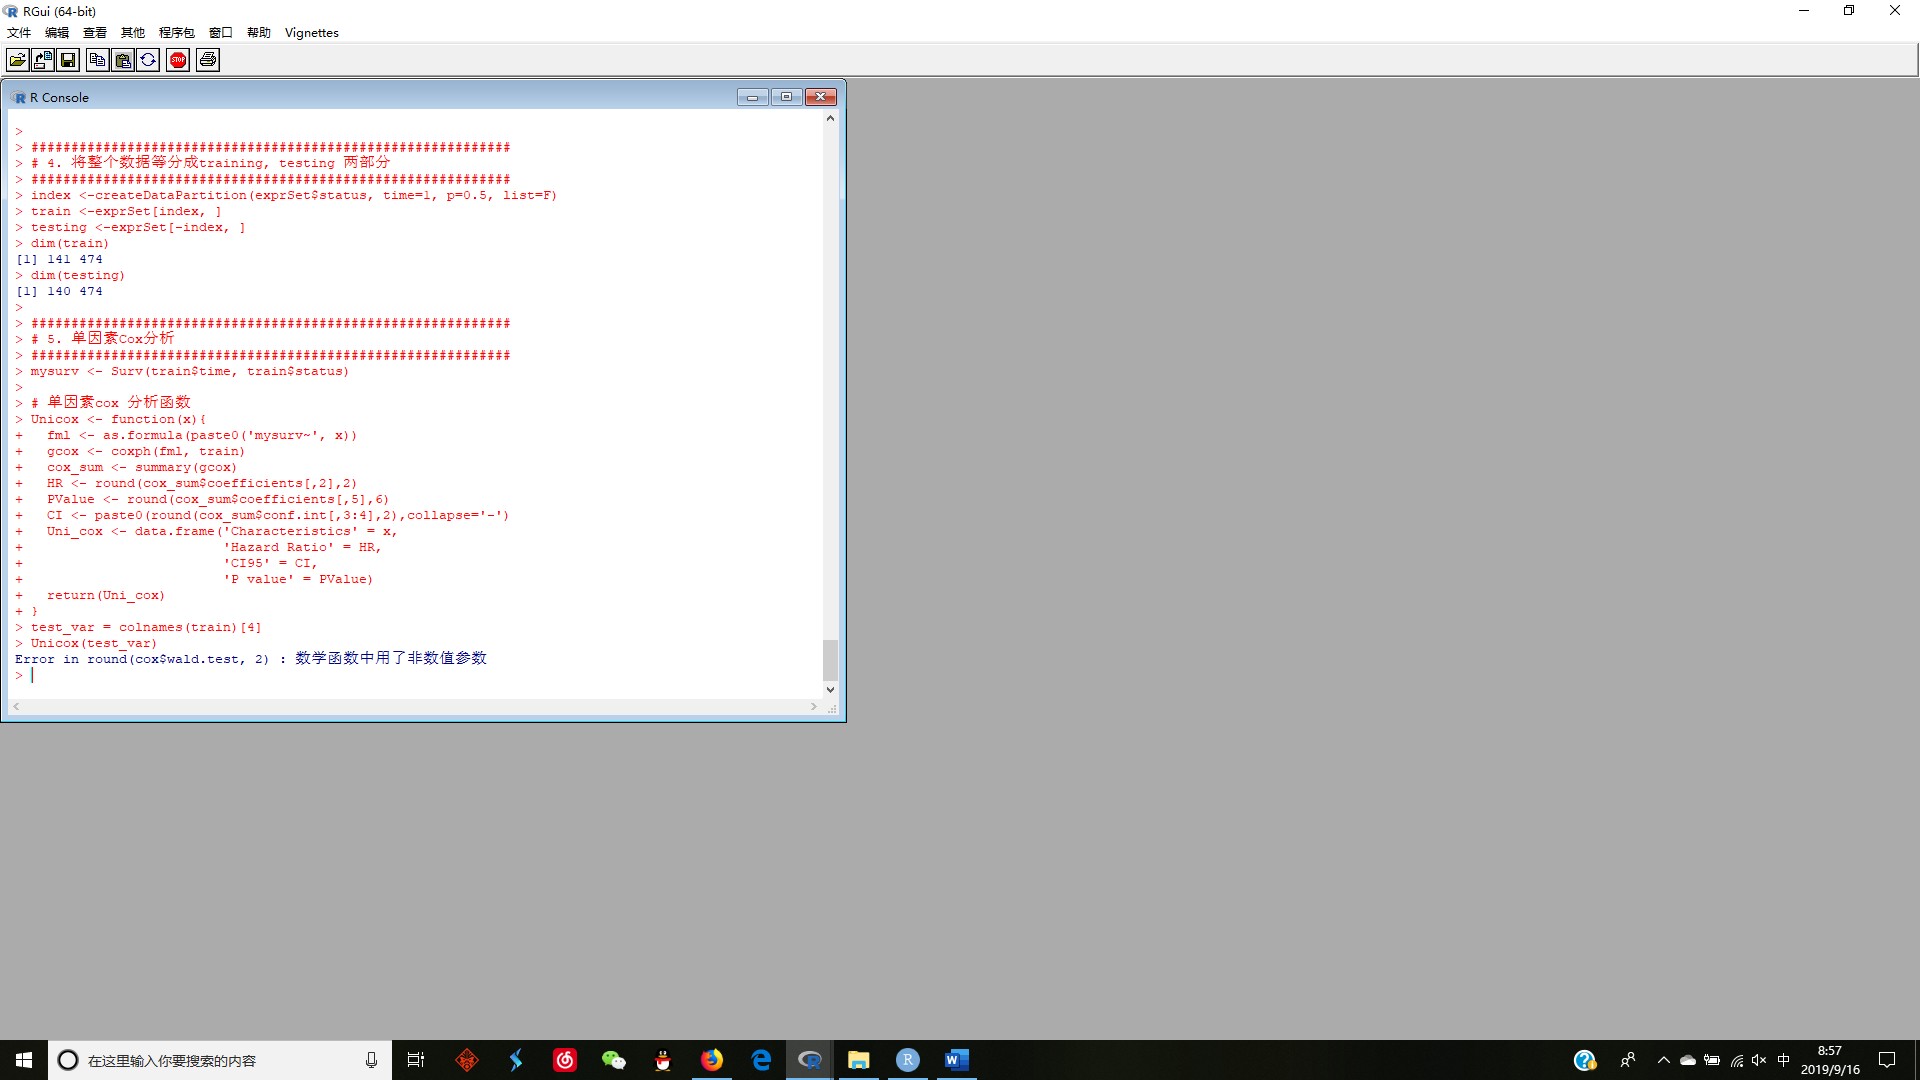Screen dimensions: 1920x1080
Task: Click the Save workspace floppy icon
Action: [x=68, y=60]
